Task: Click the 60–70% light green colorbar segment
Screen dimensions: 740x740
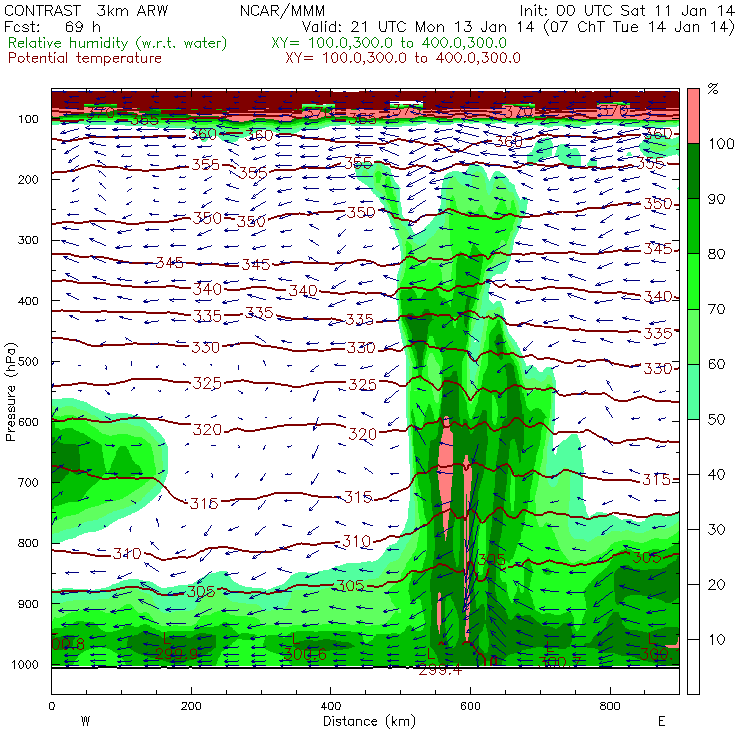Action: 693,336
